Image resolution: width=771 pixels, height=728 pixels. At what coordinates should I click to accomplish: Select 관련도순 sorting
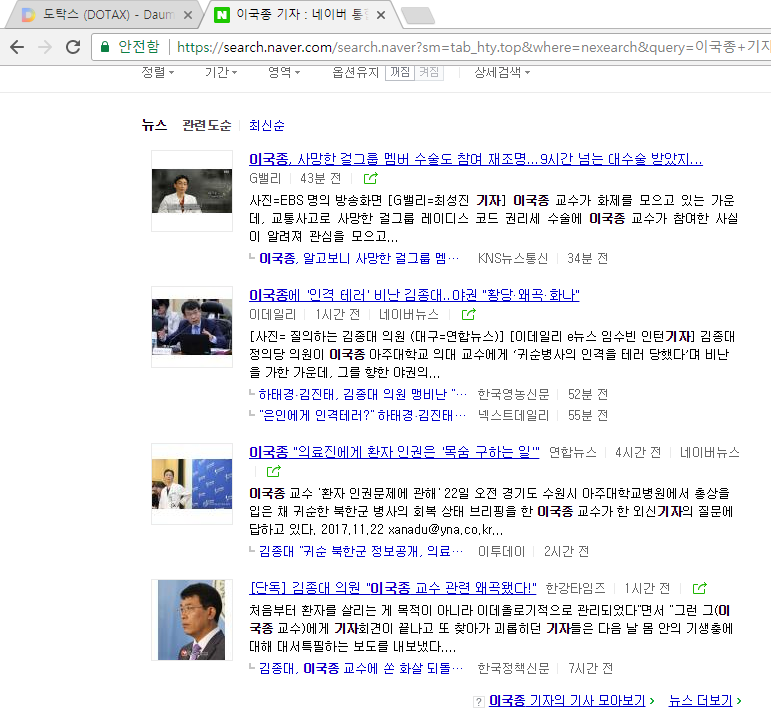point(207,125)
